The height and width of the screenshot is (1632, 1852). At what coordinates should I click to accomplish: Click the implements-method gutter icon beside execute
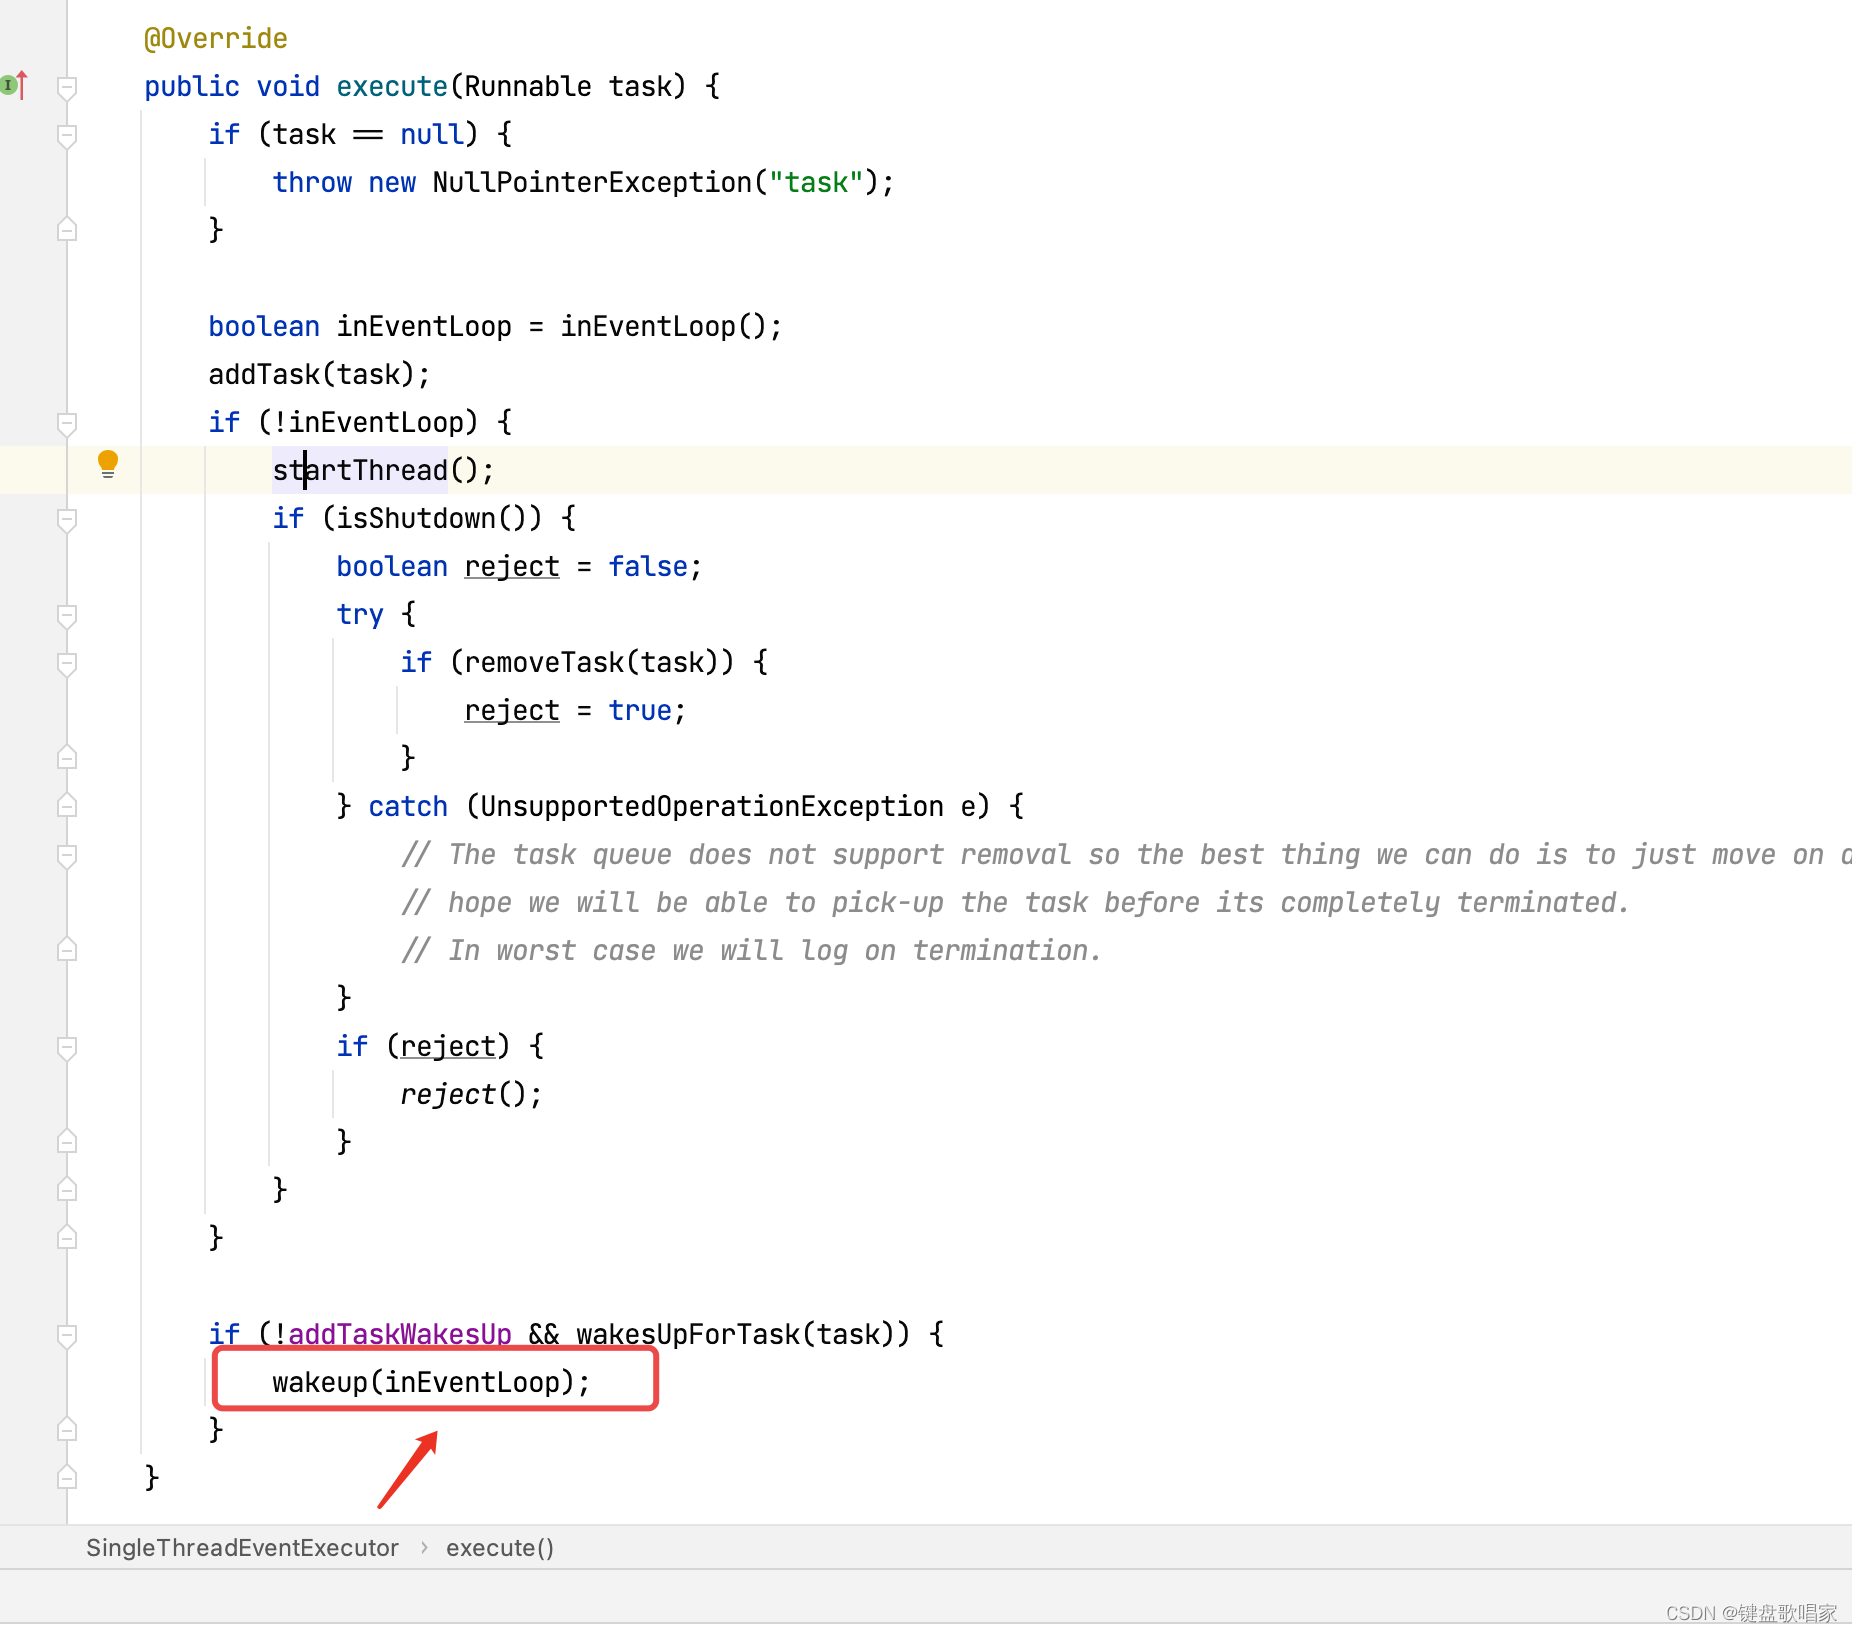point(14,86)
